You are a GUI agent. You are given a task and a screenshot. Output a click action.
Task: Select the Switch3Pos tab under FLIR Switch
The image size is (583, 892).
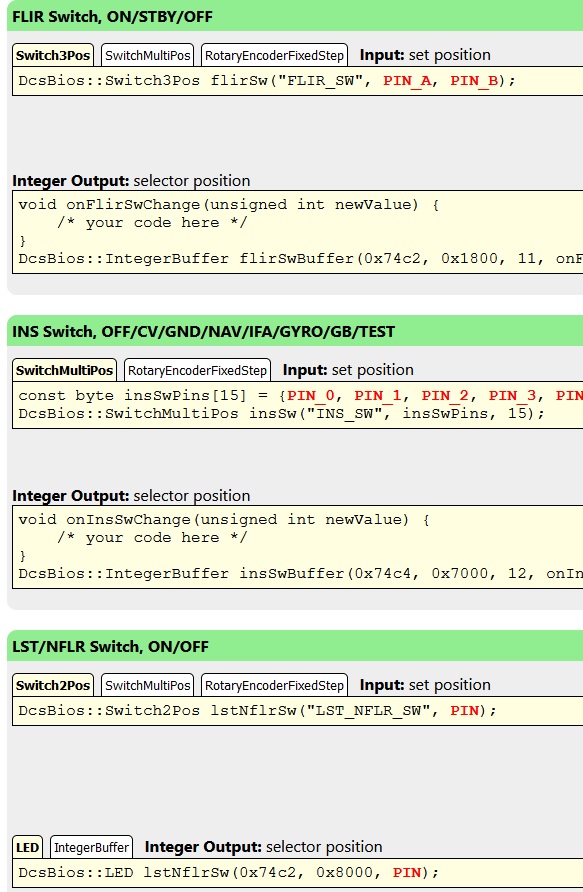click(x=53, y=55)
